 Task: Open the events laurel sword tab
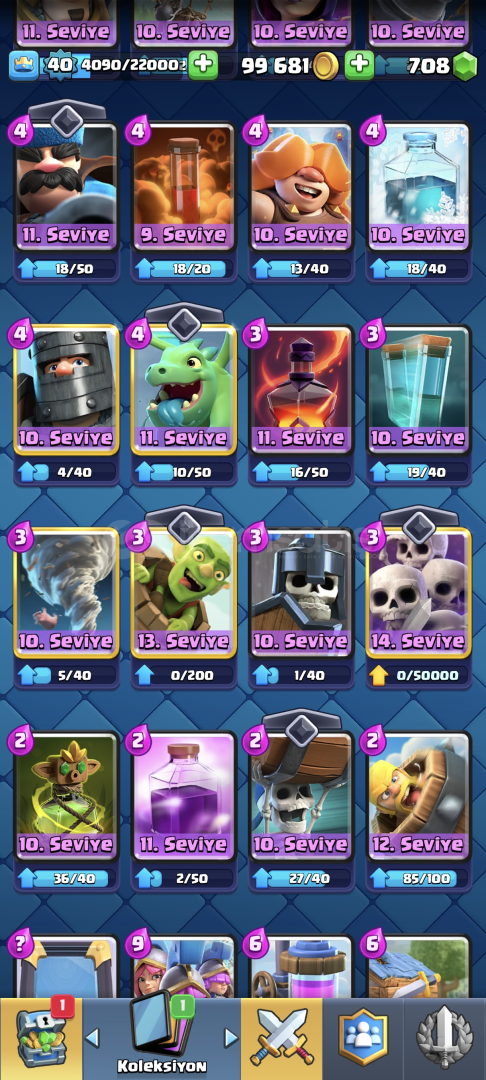445,1038
